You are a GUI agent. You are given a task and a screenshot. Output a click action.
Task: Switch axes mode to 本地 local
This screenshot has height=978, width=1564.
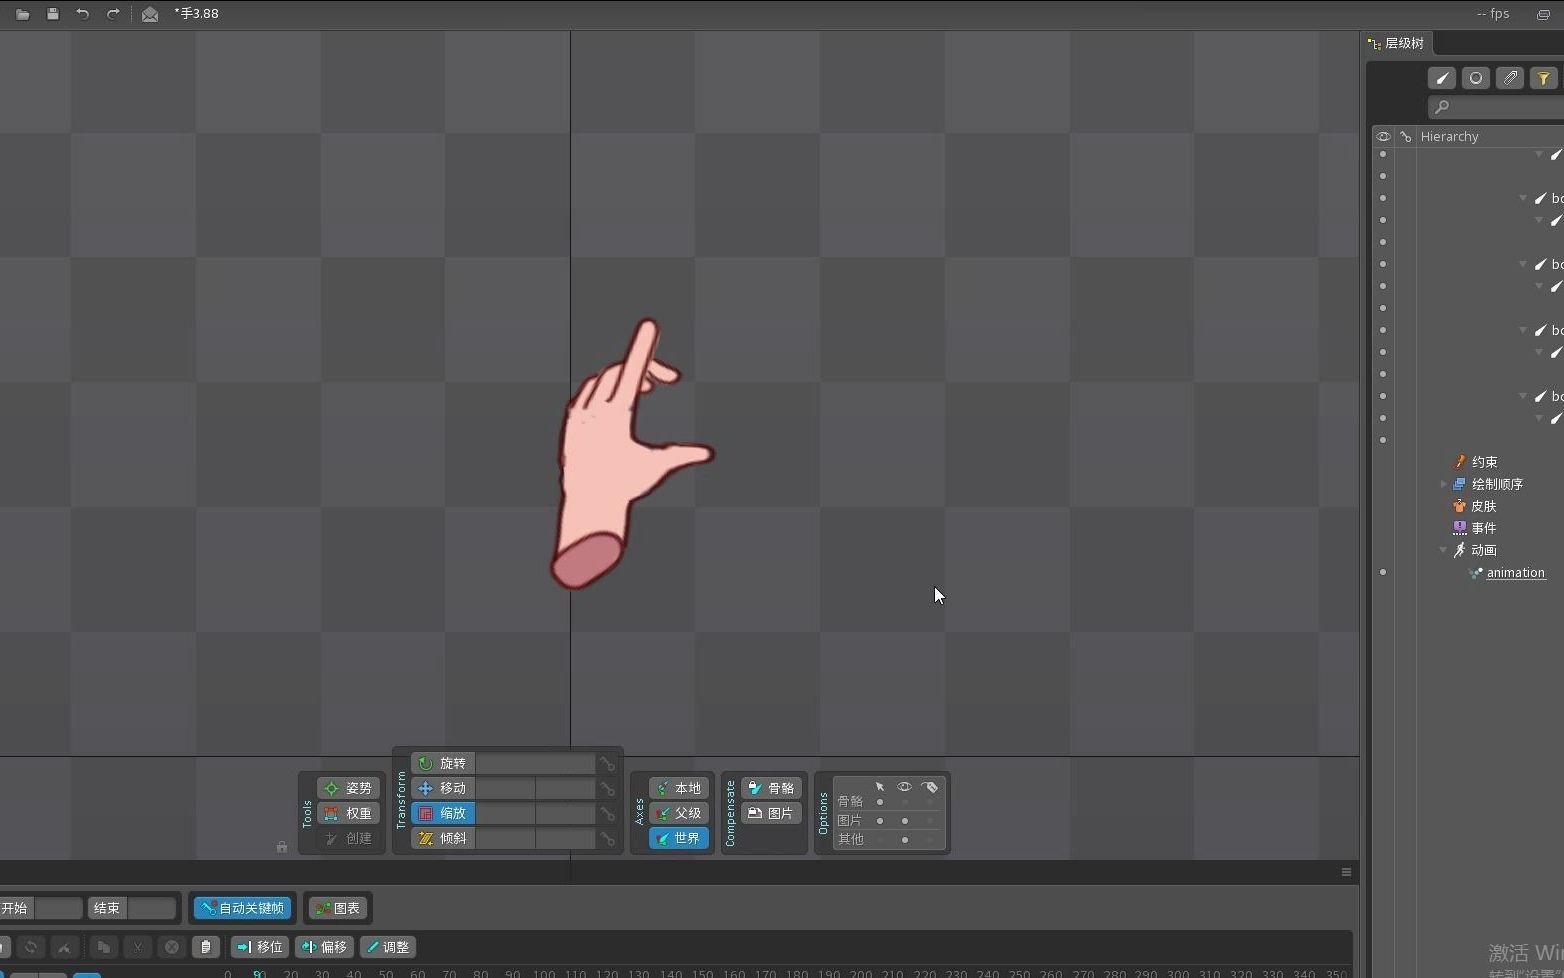678,788
